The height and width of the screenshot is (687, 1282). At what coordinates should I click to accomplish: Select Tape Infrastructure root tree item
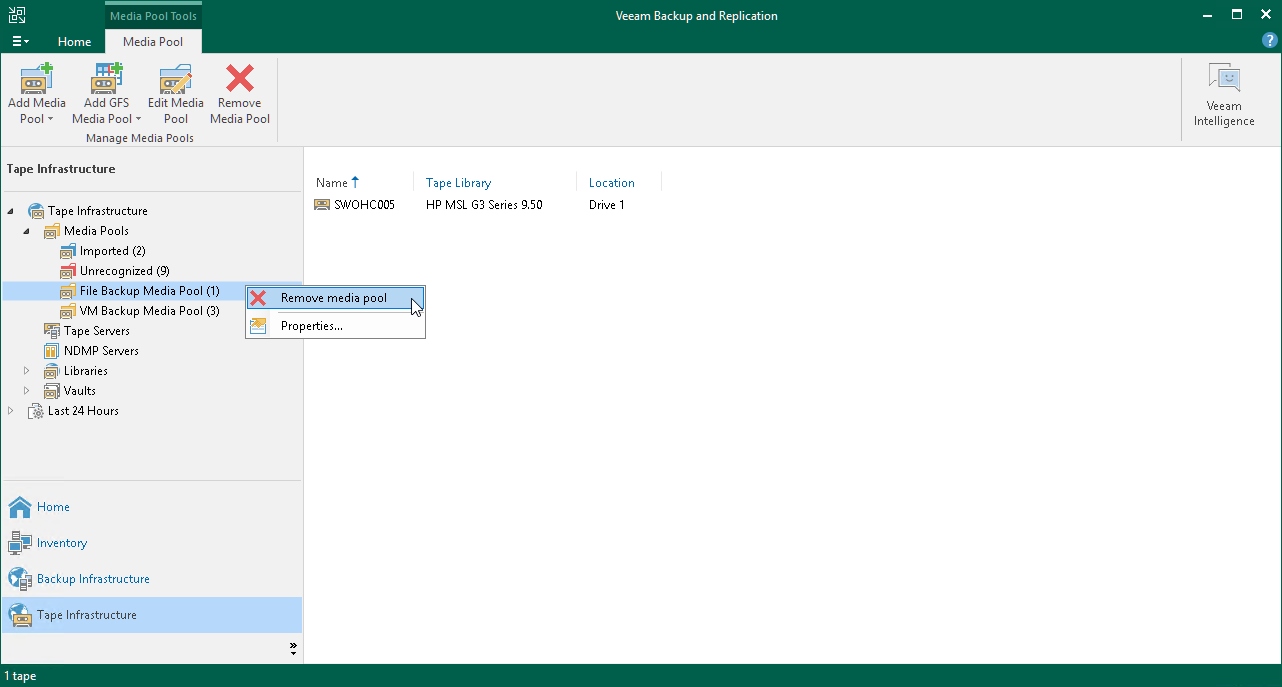(x=97, y=211)
